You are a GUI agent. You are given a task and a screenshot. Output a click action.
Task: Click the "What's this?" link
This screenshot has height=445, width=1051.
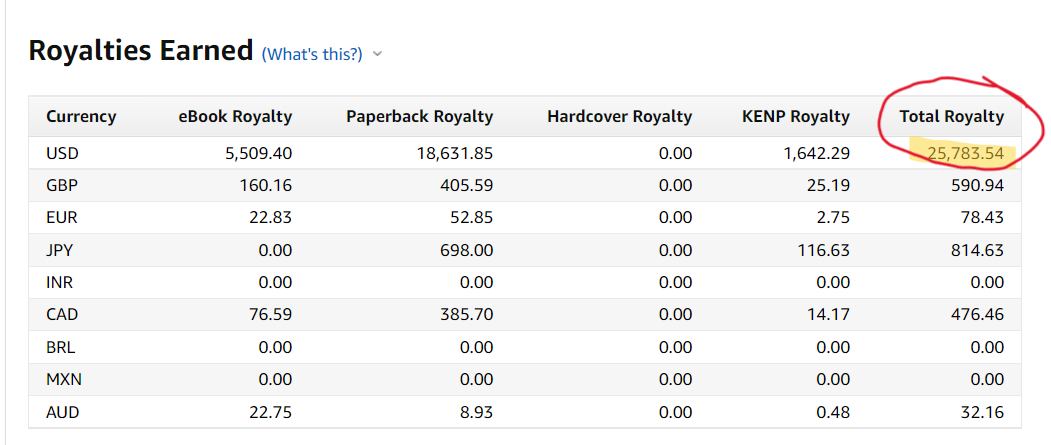pyautogui.click(x=311, y=54)
